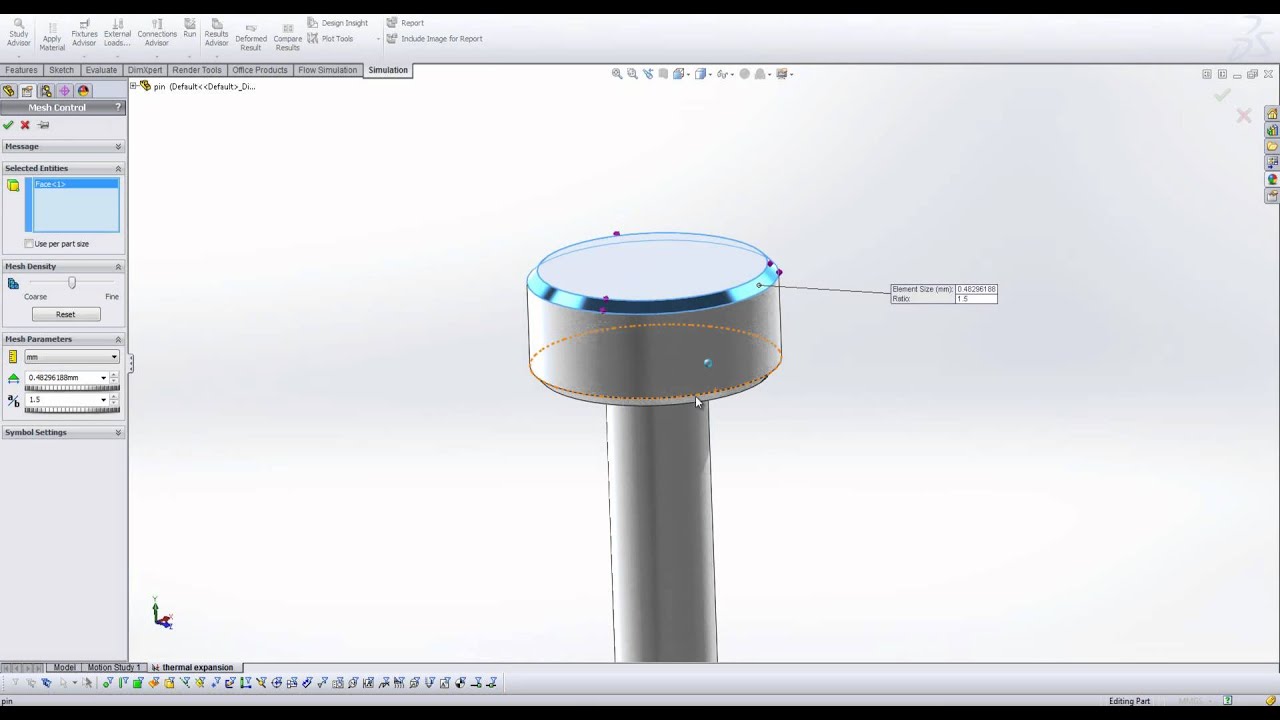Open the Study Advisor tool
This screenshot has height=720, width=1280.
[18, 32]
